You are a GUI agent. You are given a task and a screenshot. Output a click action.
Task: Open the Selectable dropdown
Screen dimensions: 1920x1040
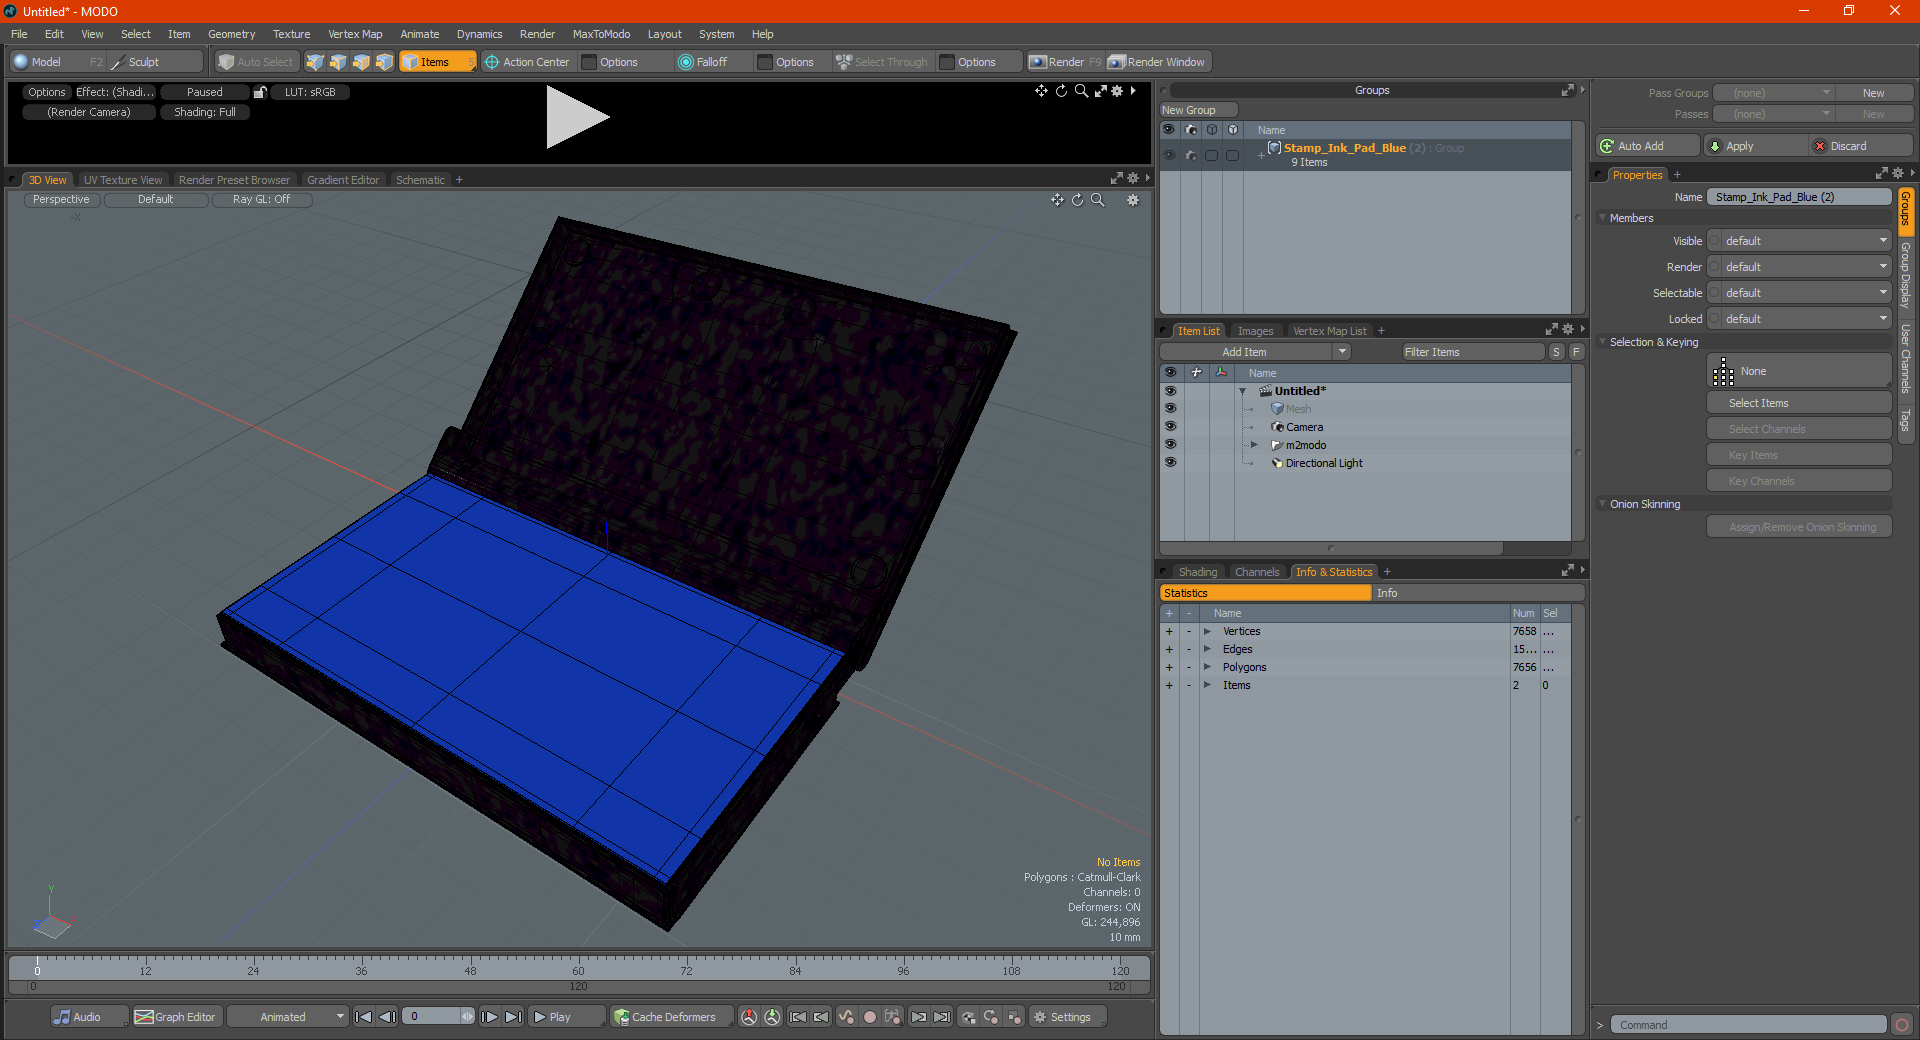(1806, 293)
